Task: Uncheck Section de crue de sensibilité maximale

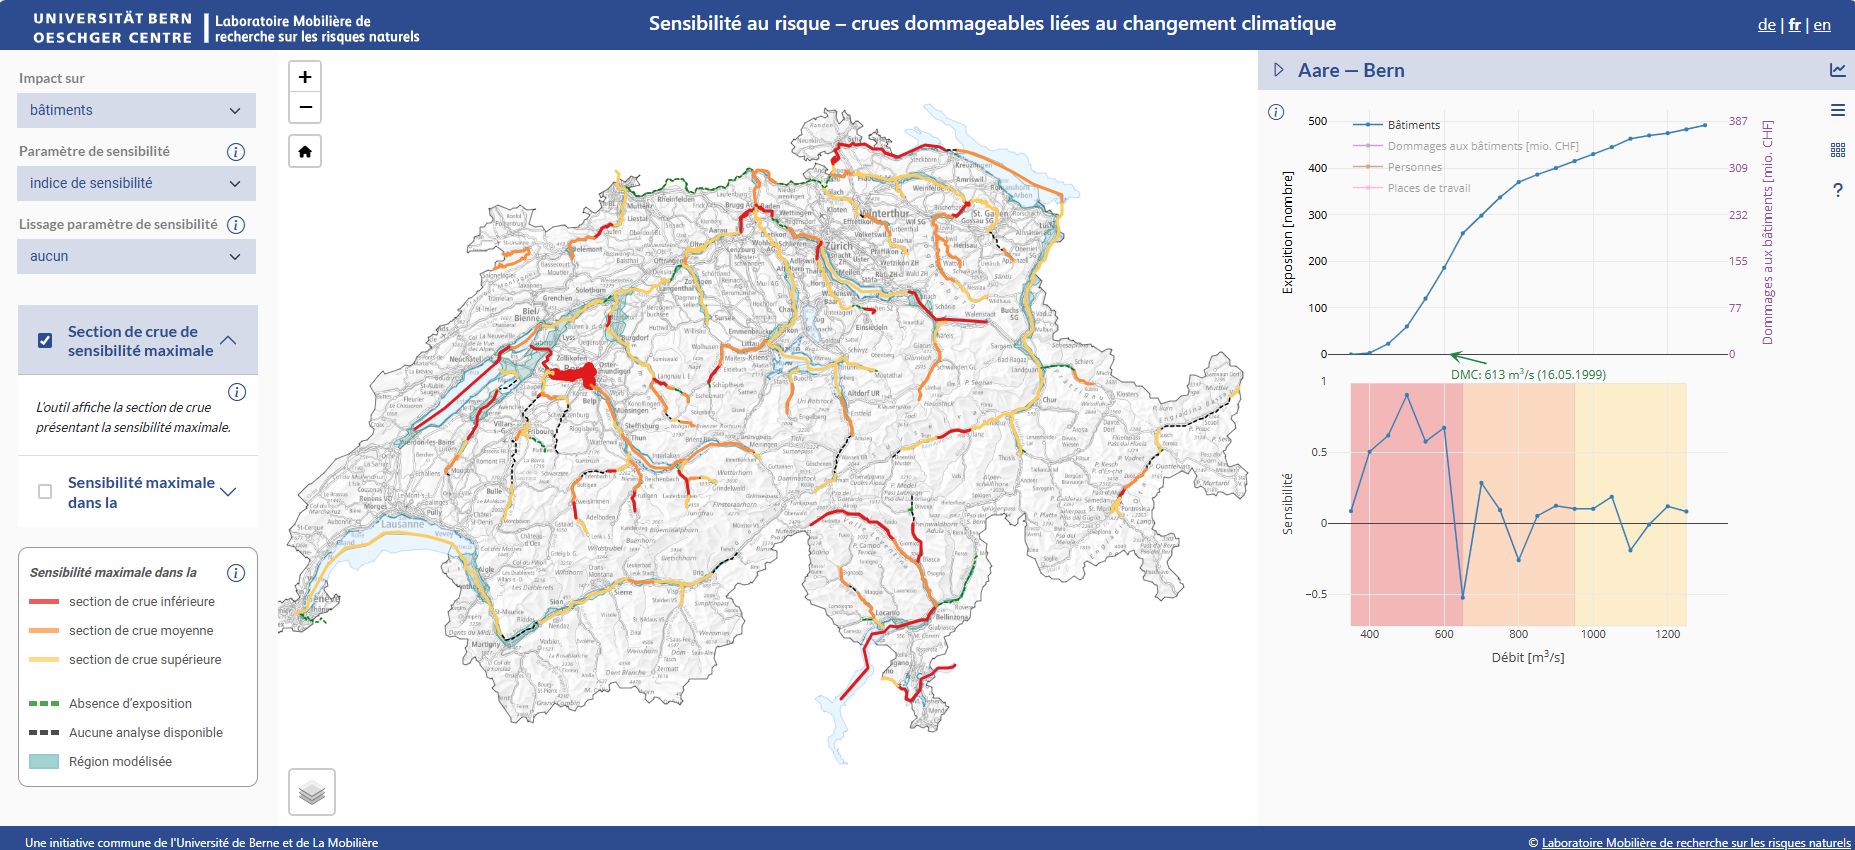Action: (45, 341)
